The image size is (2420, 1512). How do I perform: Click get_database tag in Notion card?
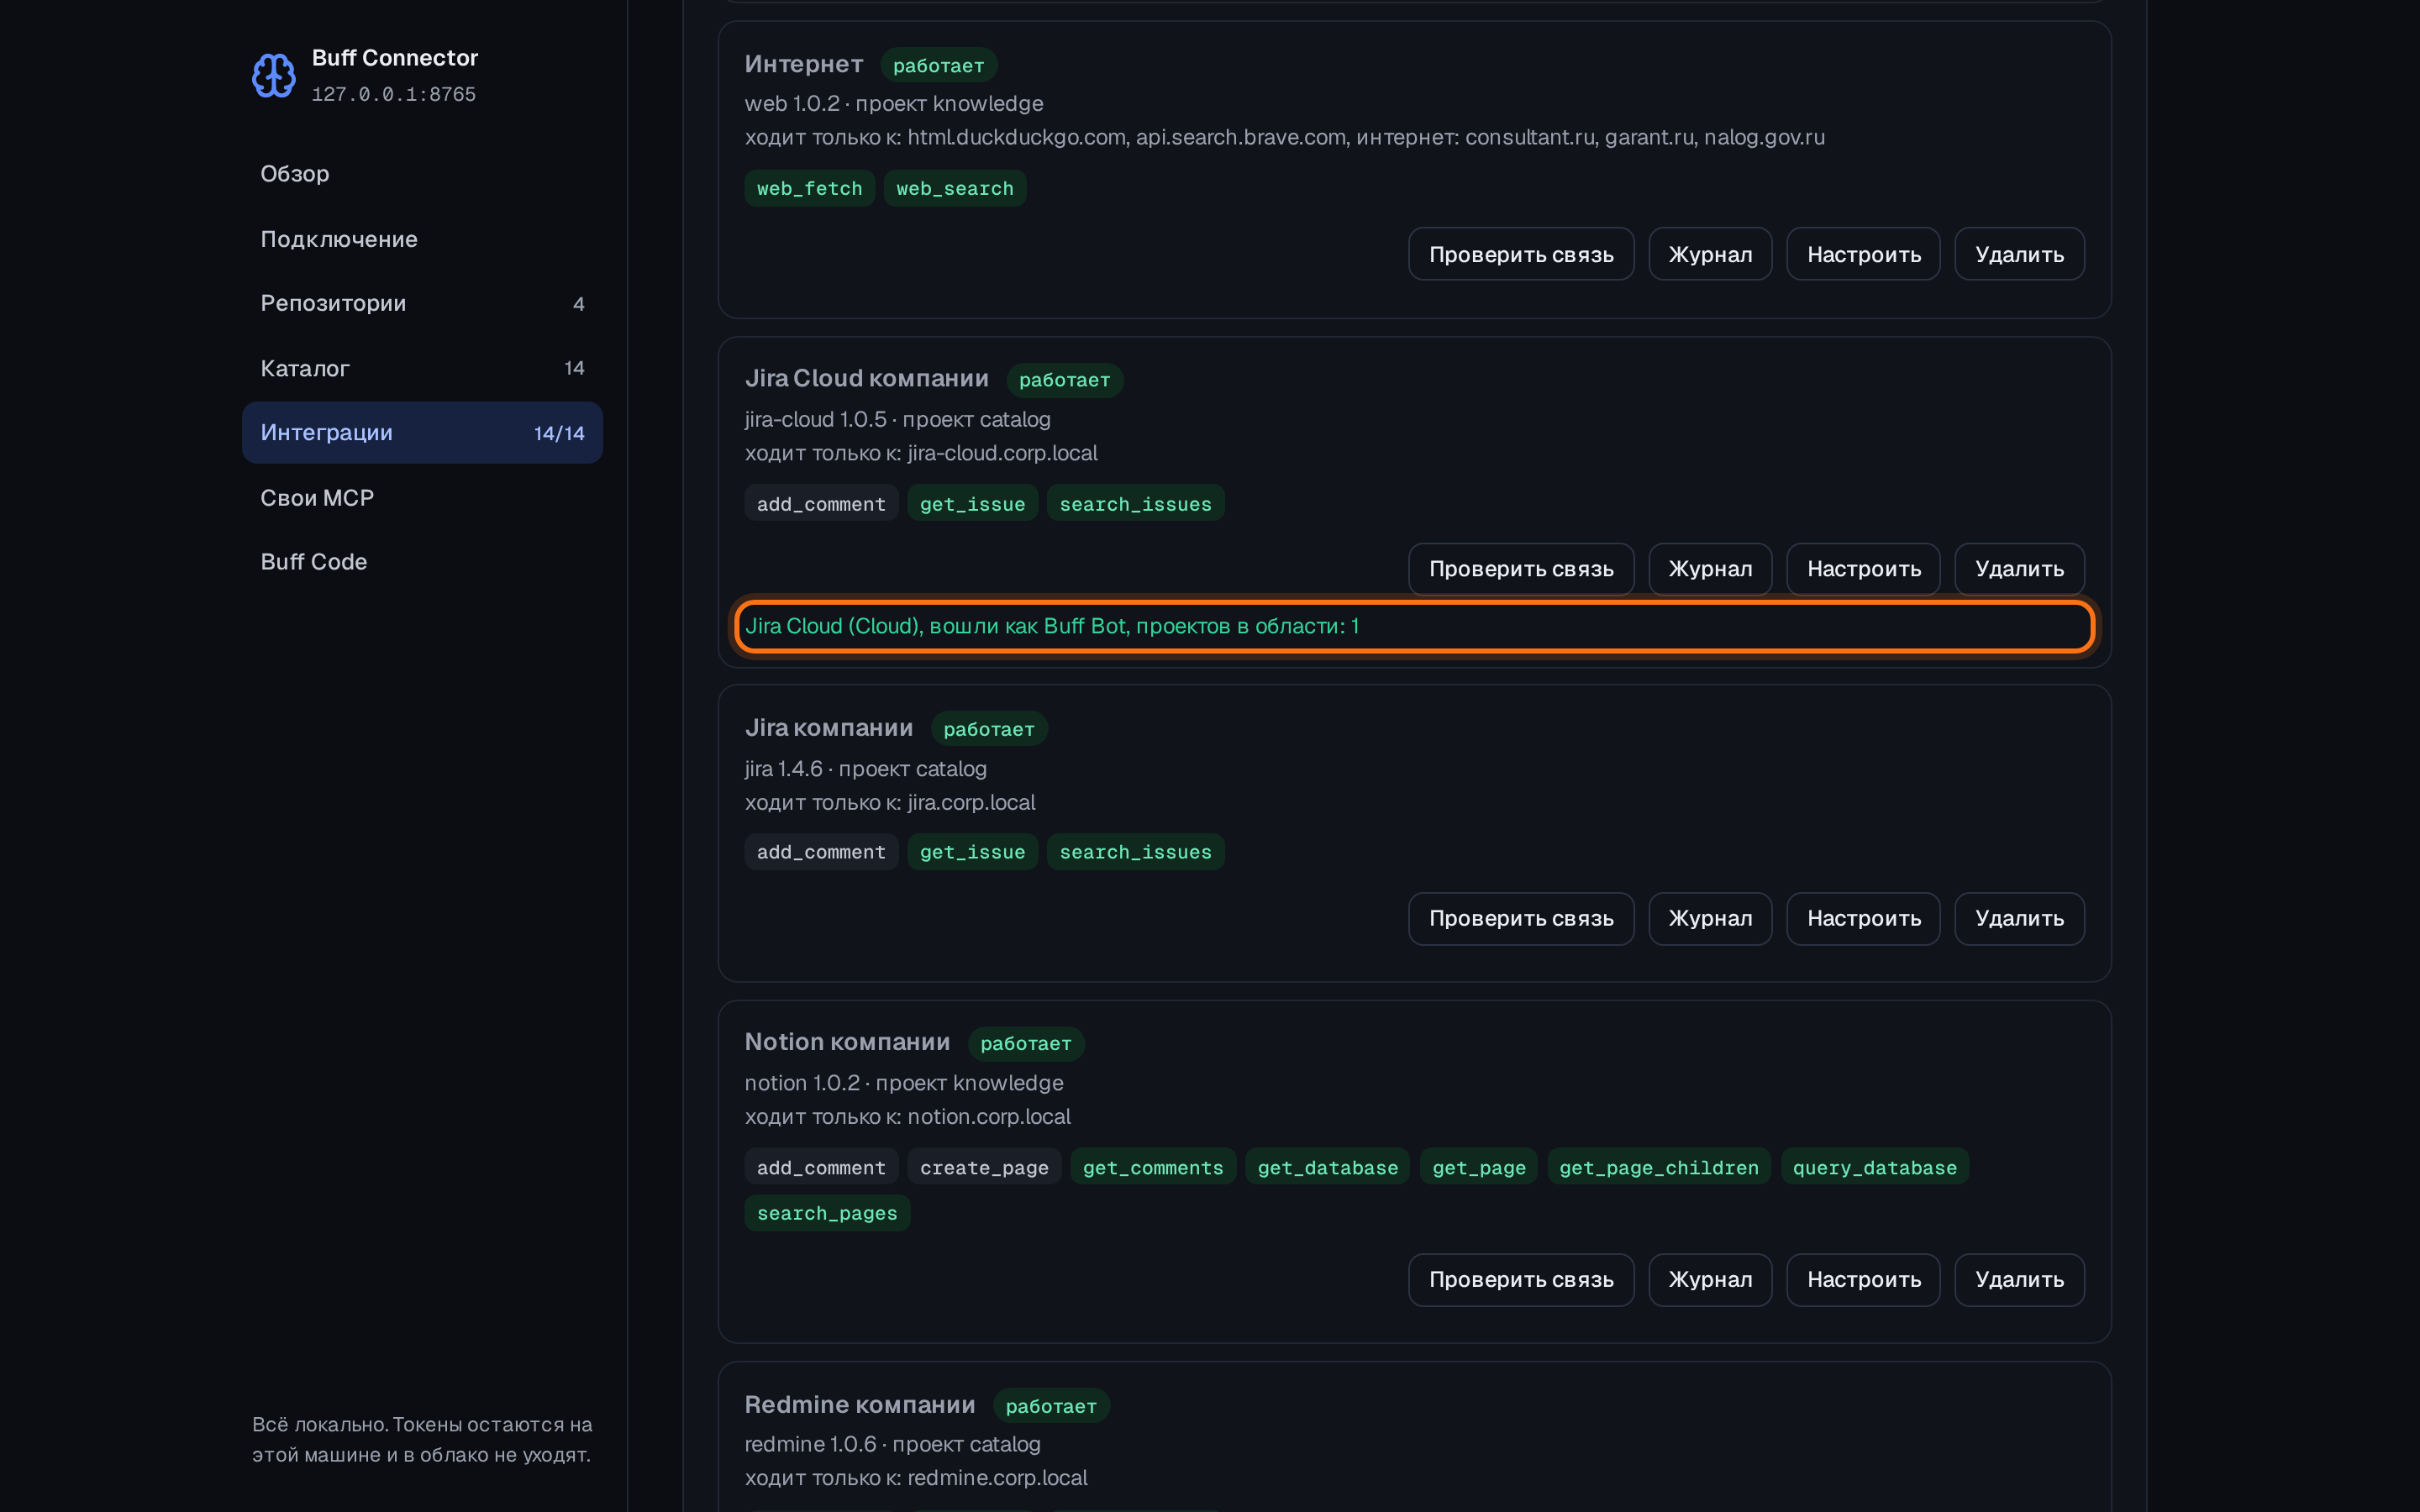[1327, 1168]
